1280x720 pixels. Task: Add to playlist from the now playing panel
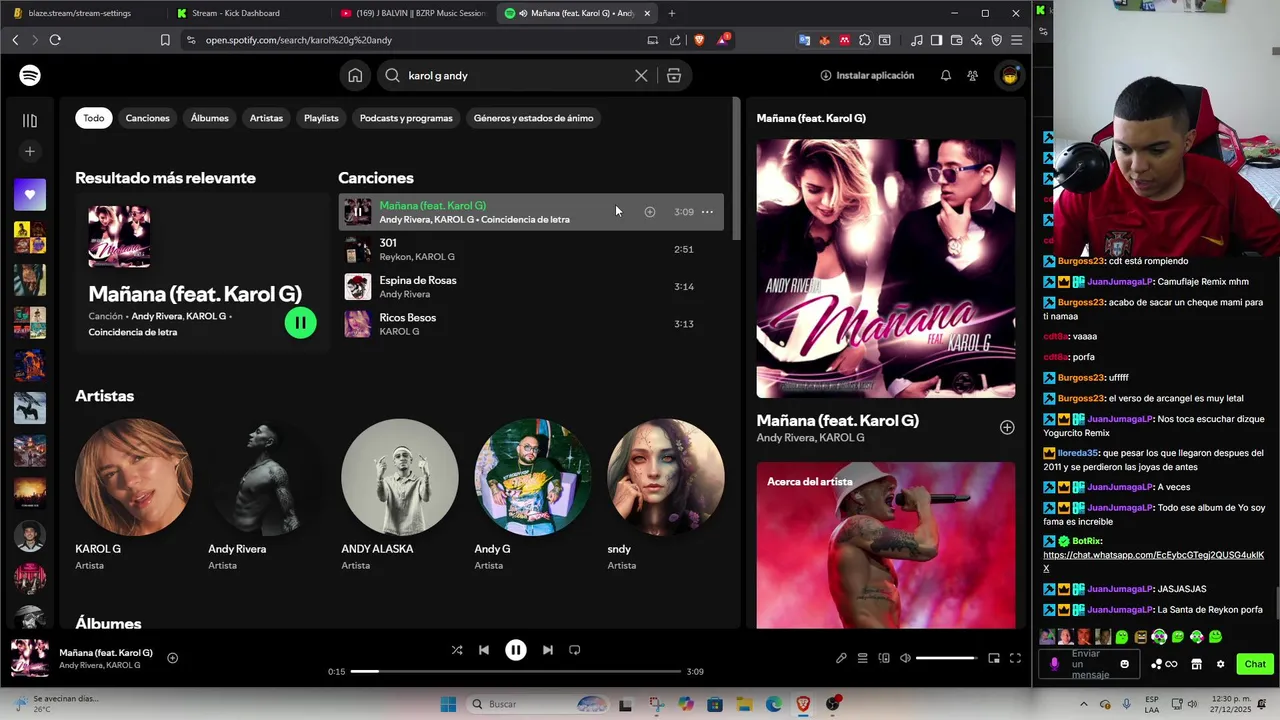point(1007,427)
